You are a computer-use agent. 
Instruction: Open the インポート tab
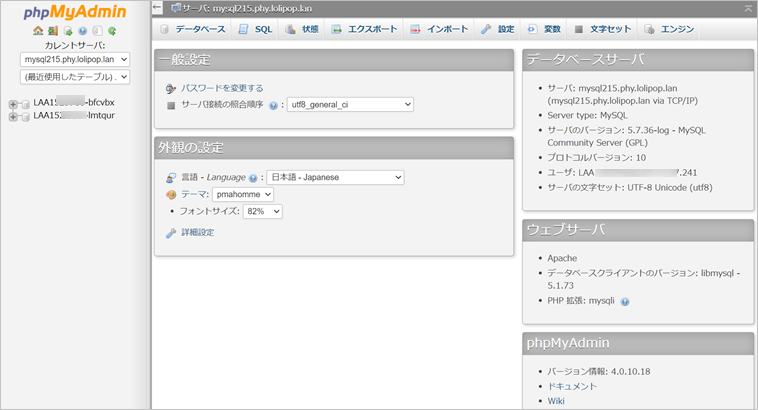[439, 30]
